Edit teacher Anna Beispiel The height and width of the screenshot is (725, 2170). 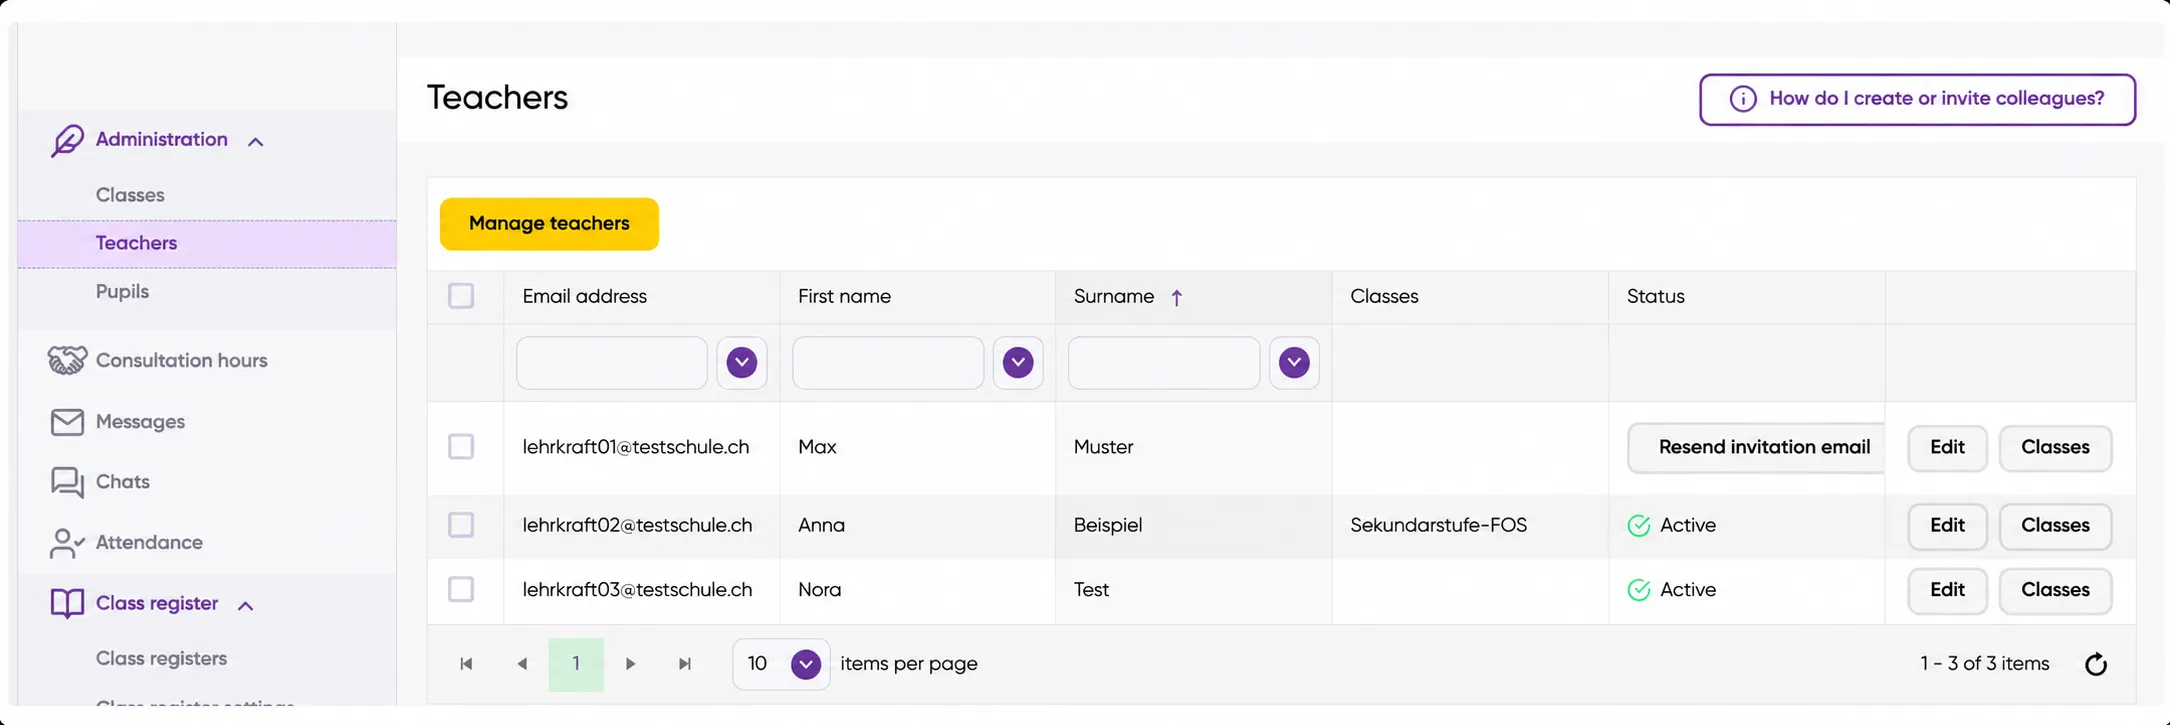point(1947,526)
